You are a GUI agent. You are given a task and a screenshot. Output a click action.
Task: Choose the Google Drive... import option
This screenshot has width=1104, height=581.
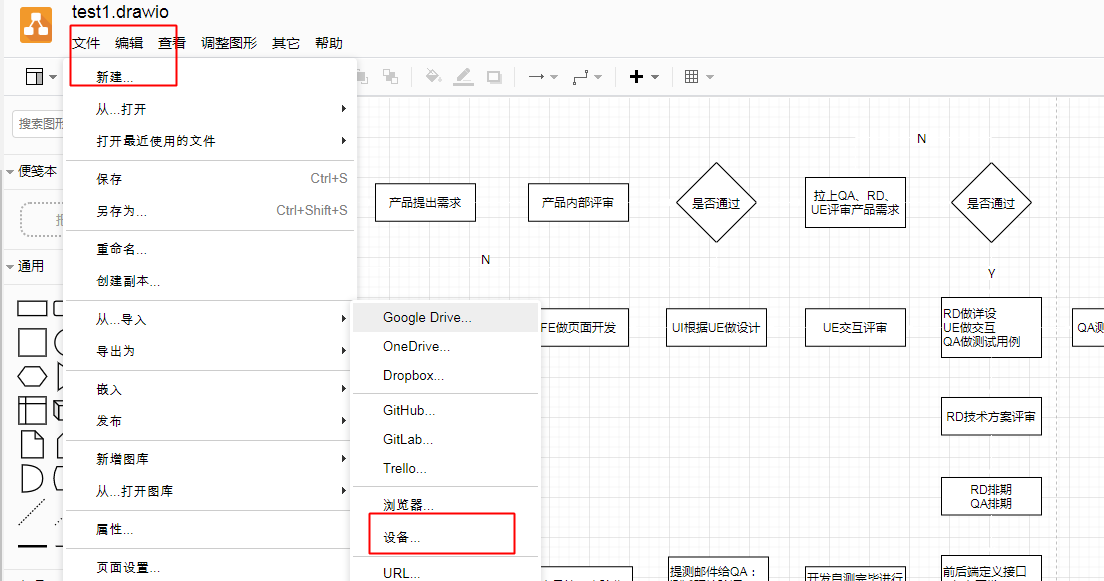pos(428,317)
